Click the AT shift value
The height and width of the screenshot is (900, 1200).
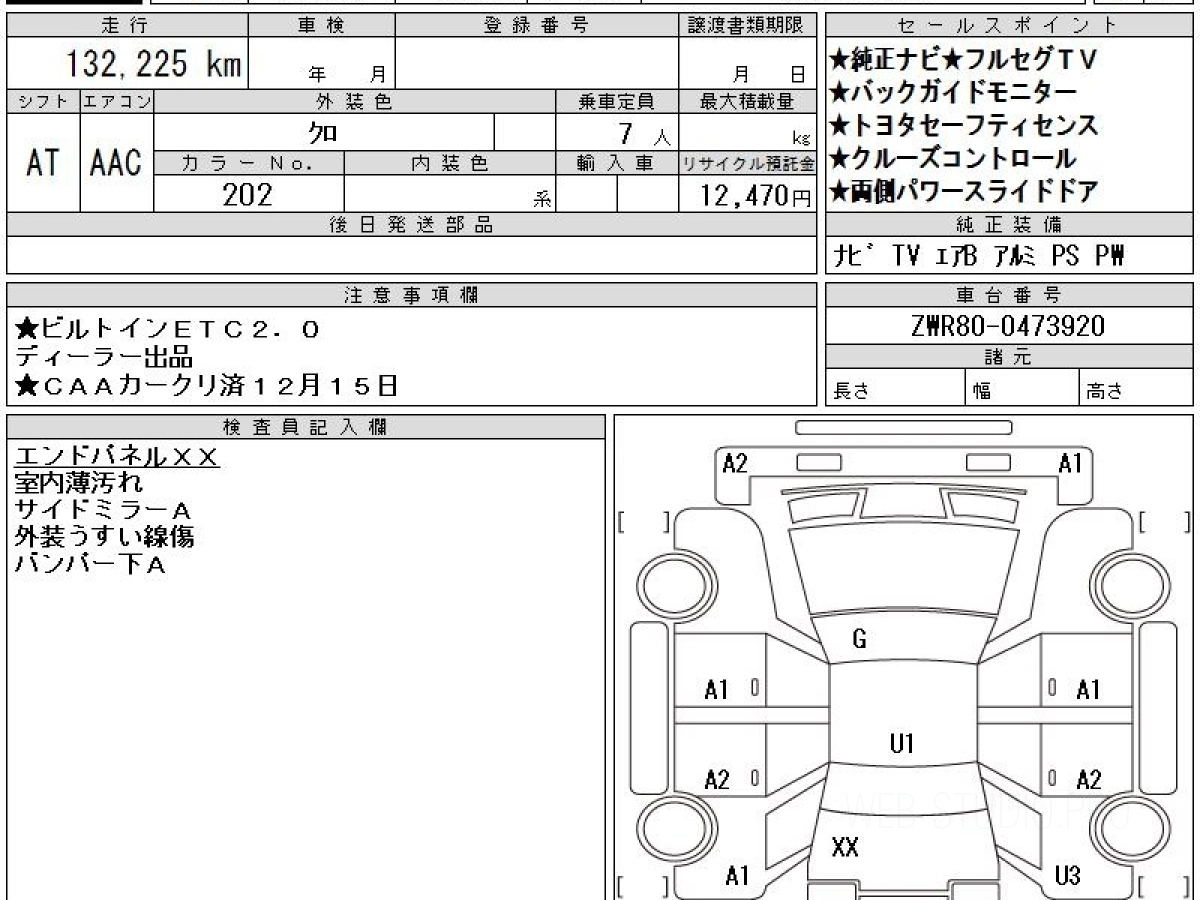(43, 163)
